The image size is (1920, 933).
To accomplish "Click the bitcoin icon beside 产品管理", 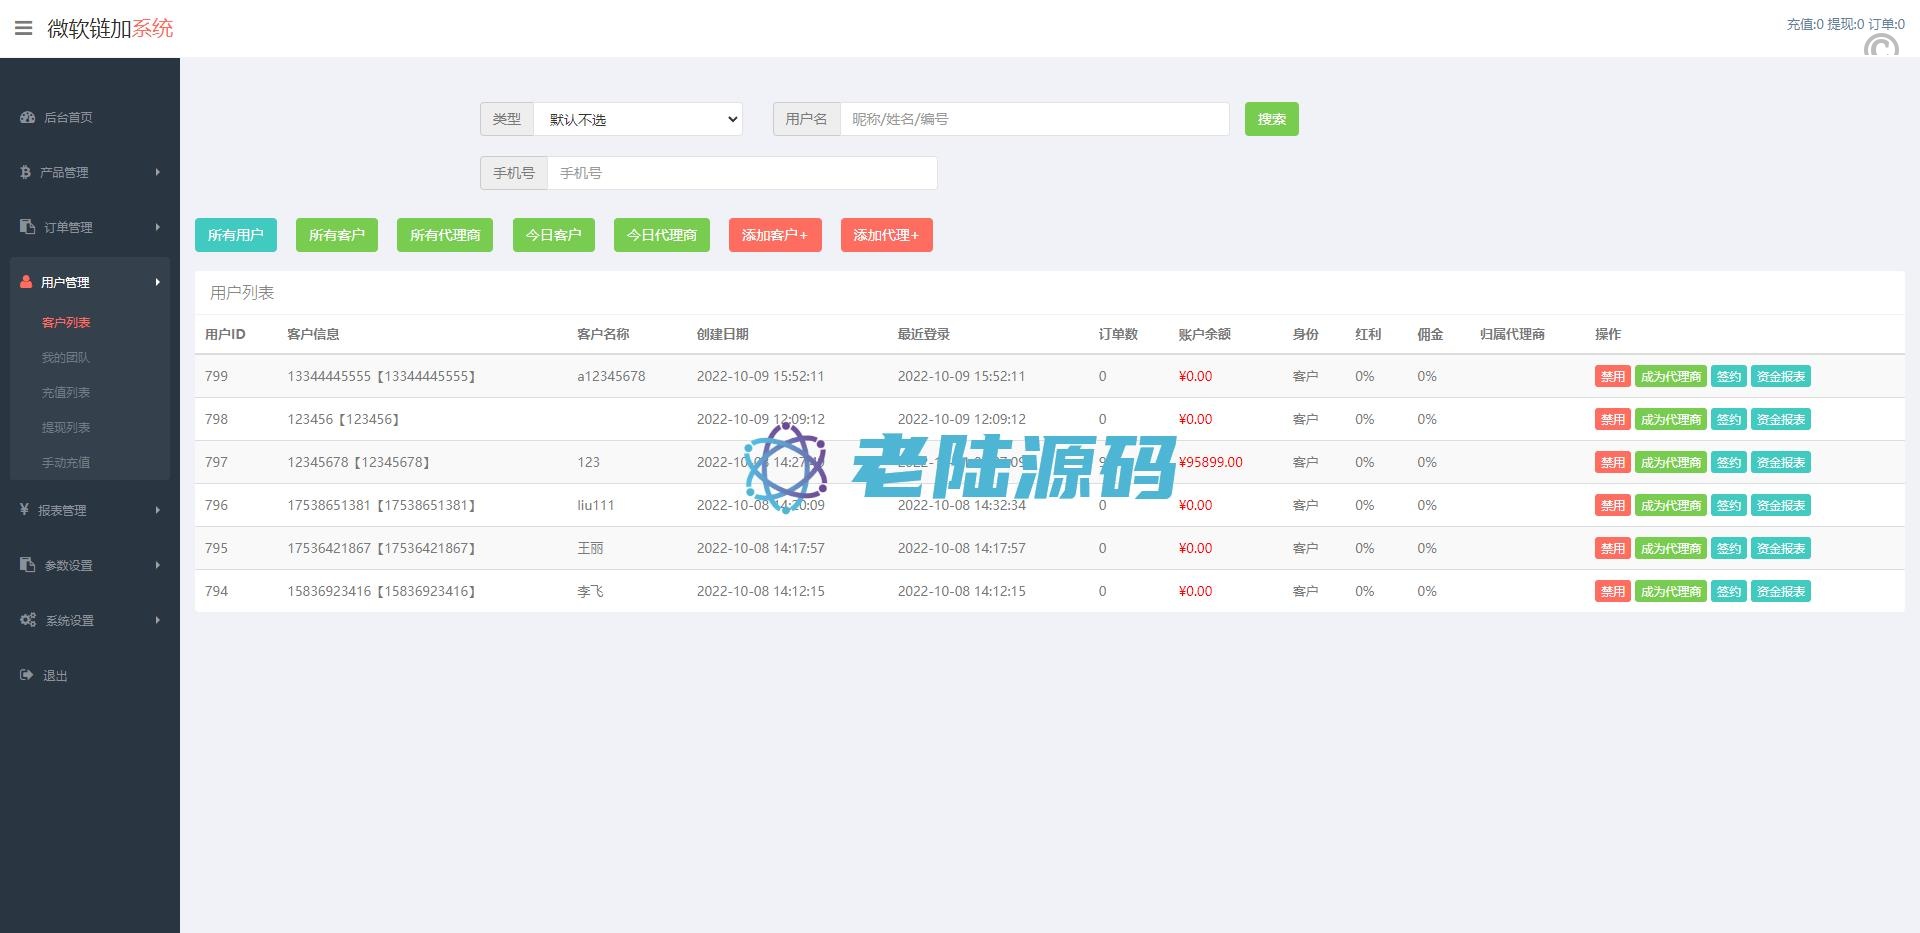I will point(25,172).
